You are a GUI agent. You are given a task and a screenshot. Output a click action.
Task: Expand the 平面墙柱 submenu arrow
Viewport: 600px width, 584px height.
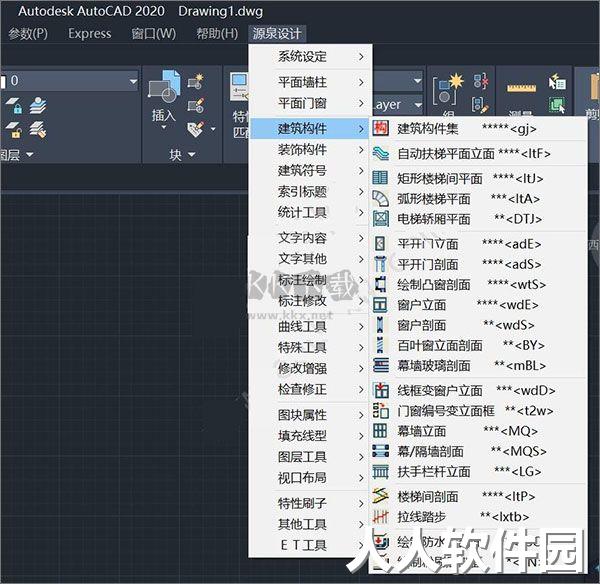pos(361,82)
